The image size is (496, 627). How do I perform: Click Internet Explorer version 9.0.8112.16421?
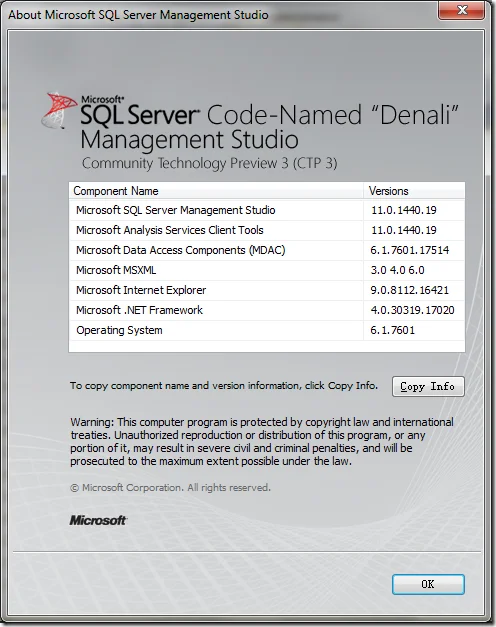point(410,290)
